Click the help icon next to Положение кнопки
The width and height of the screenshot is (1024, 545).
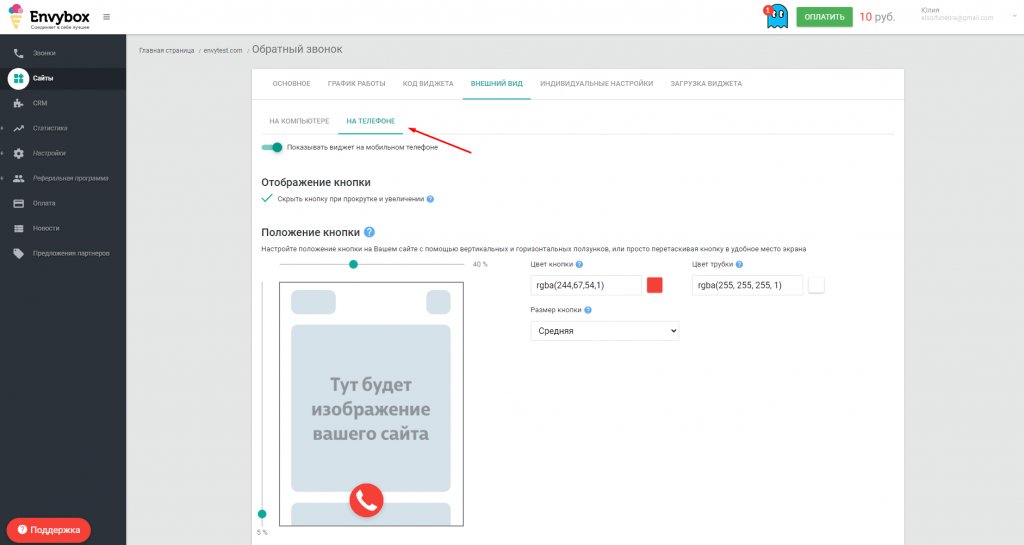[x=369, y=232]
